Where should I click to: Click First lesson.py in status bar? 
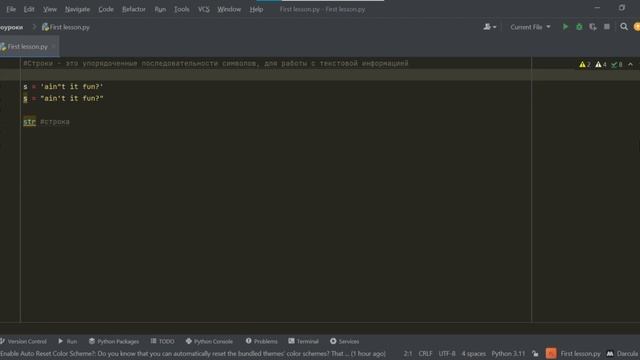[580, 353]
